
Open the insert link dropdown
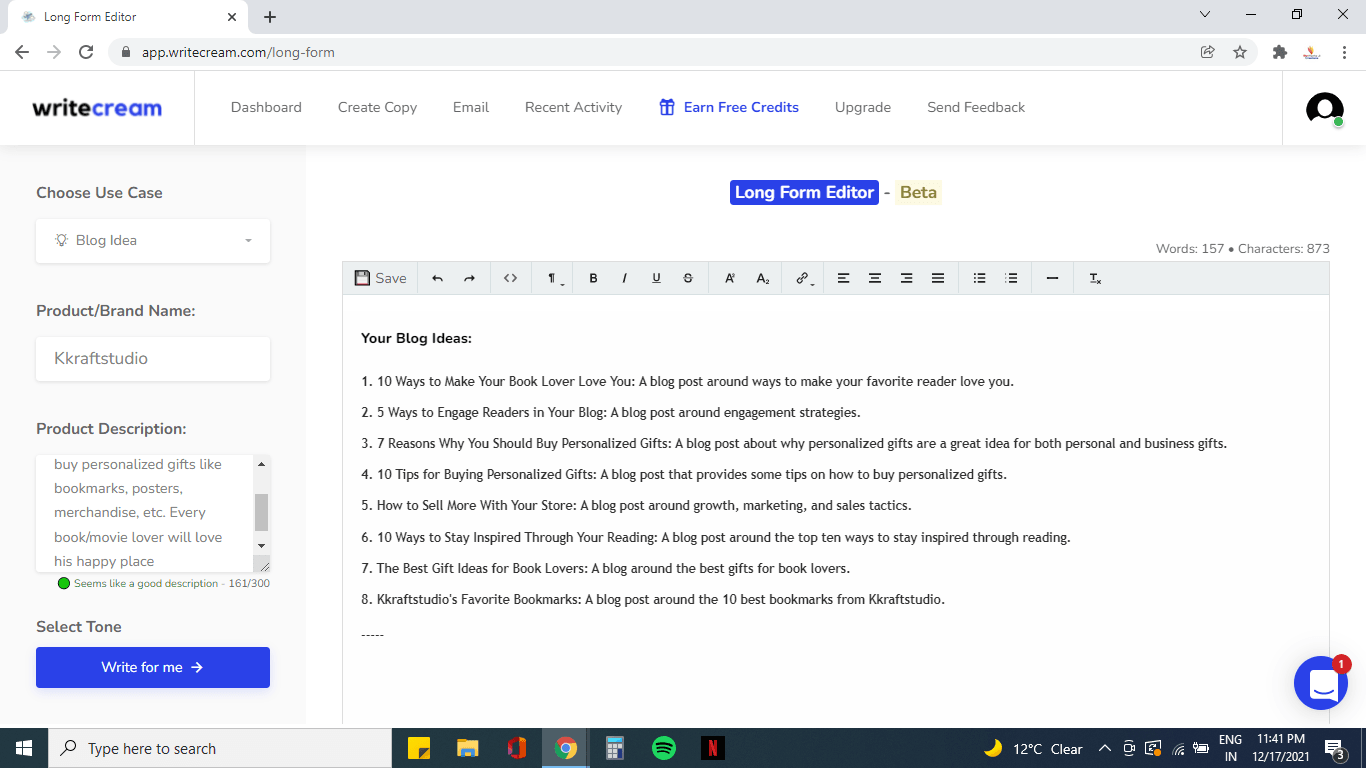point(804,278)
